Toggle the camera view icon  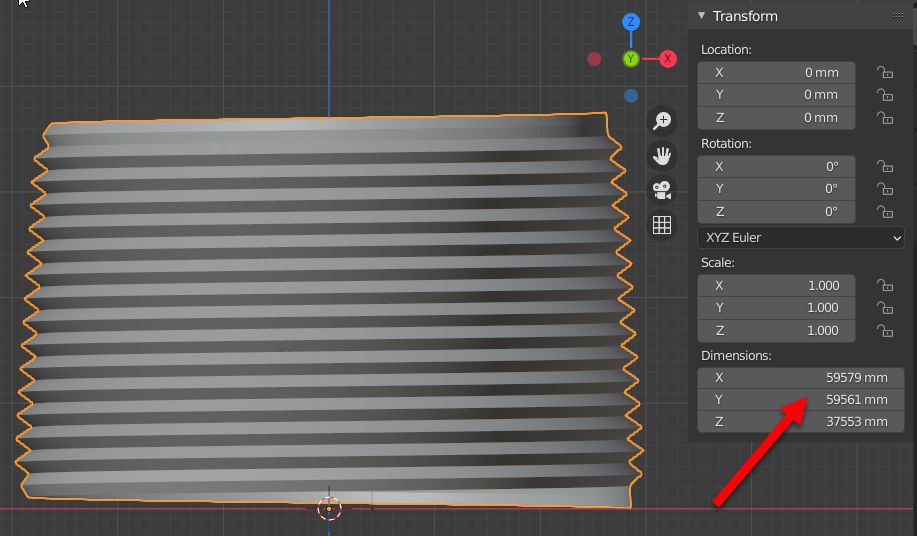[x=662, y=190]
